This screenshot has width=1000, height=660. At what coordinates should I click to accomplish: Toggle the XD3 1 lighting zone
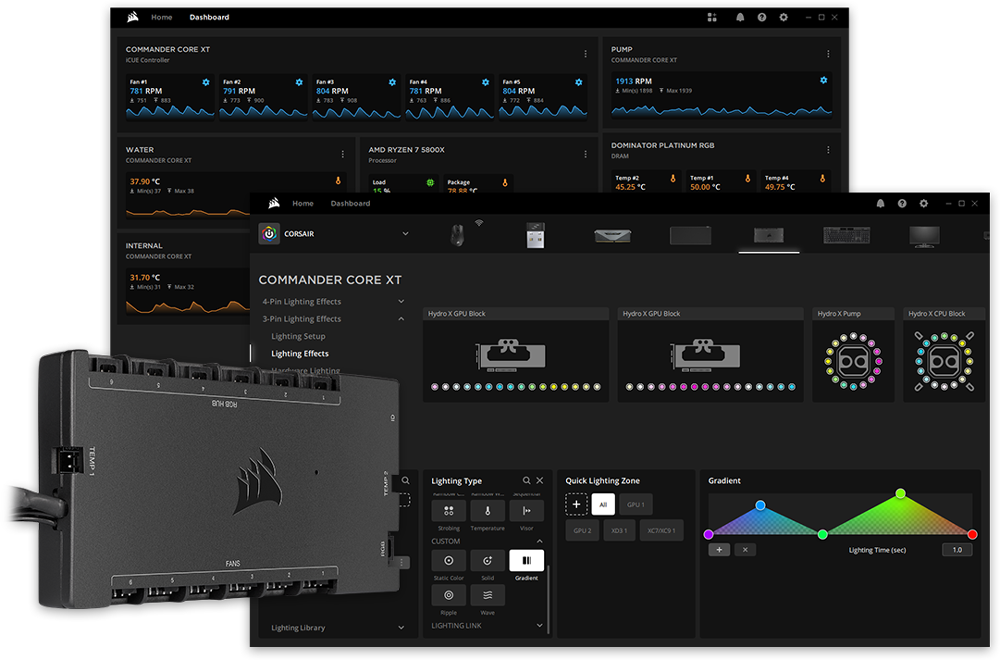point(618,530)
